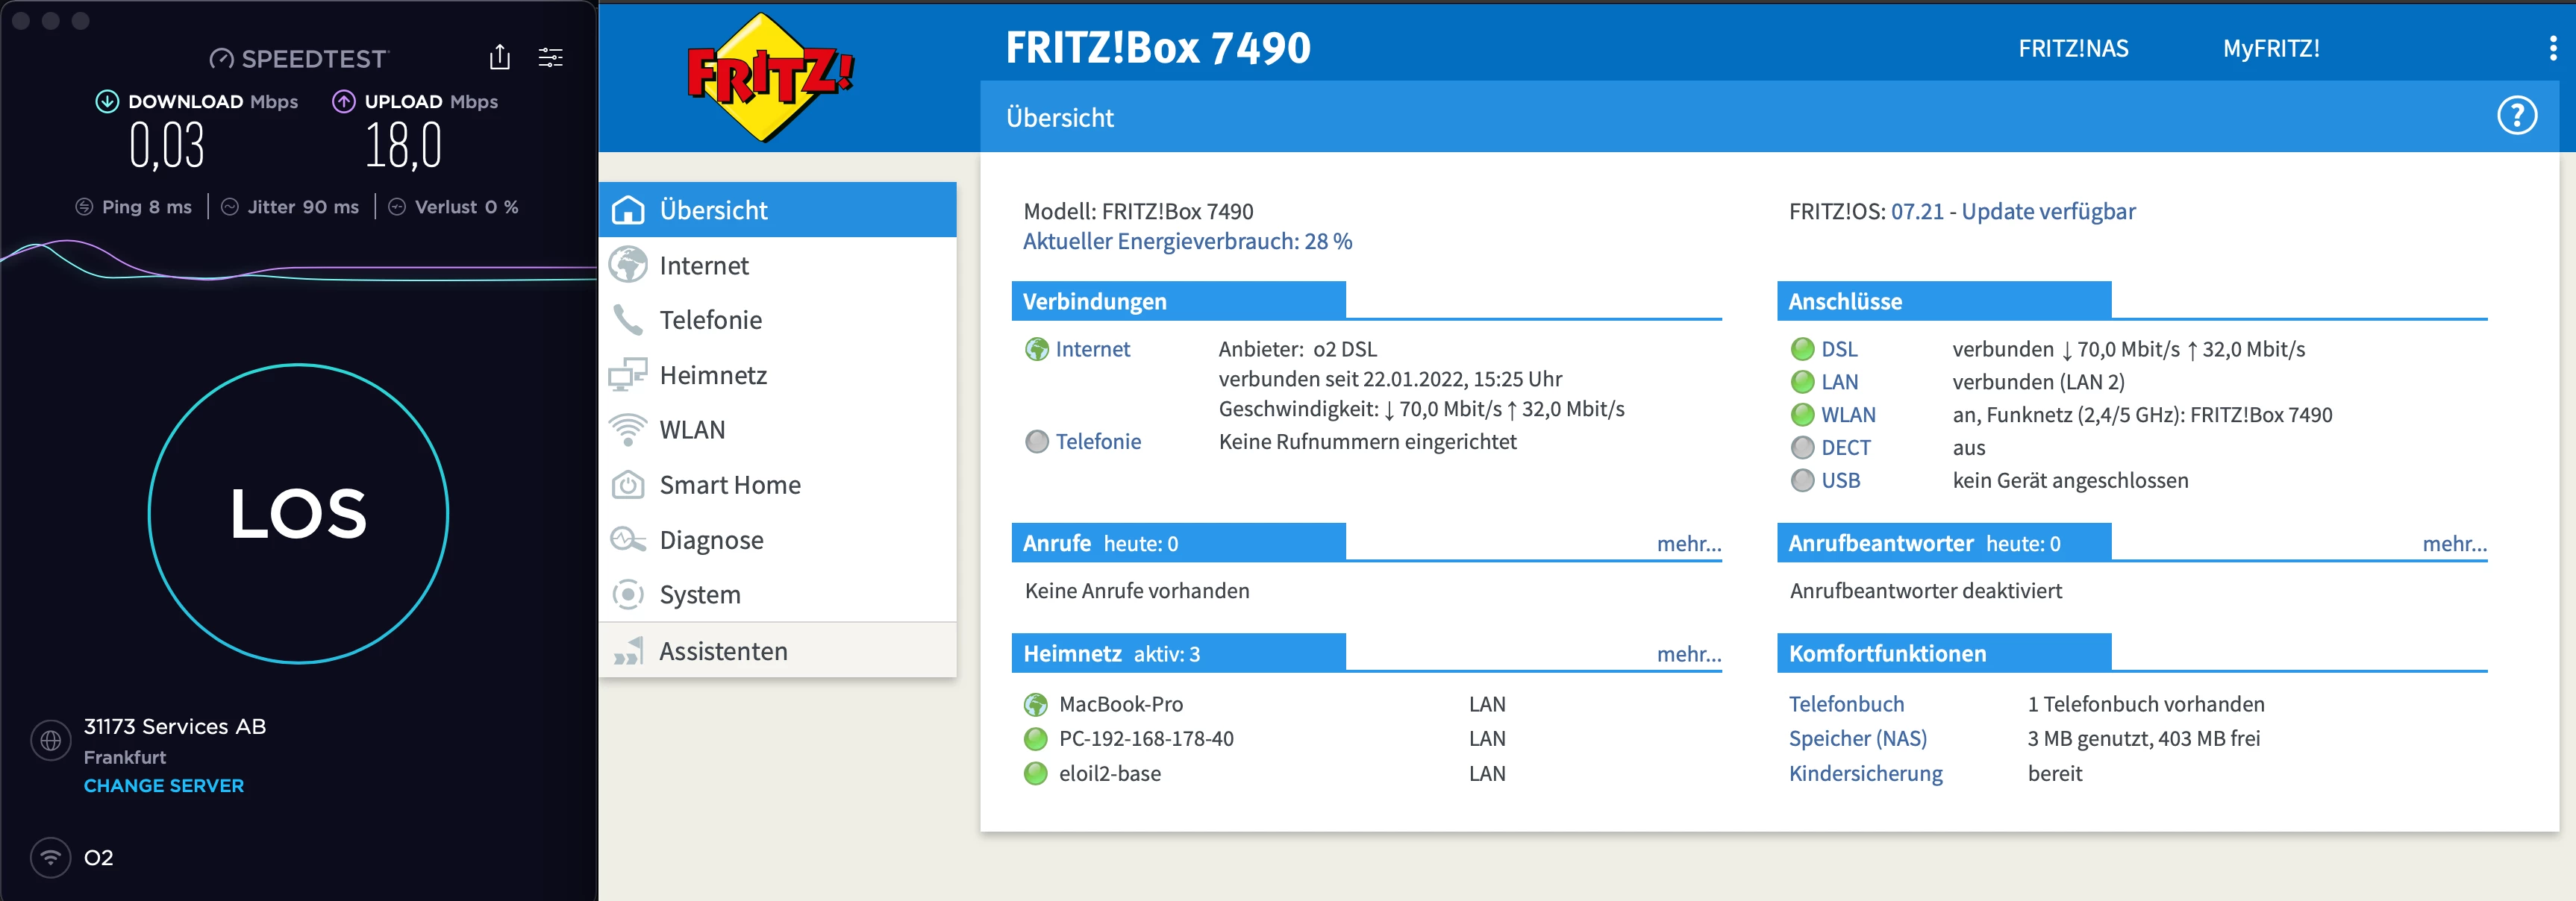Click the Wi-Fi icon next to O2
Image resolution: width=2576 pixels, height=901 pixels.
point(51,857)
